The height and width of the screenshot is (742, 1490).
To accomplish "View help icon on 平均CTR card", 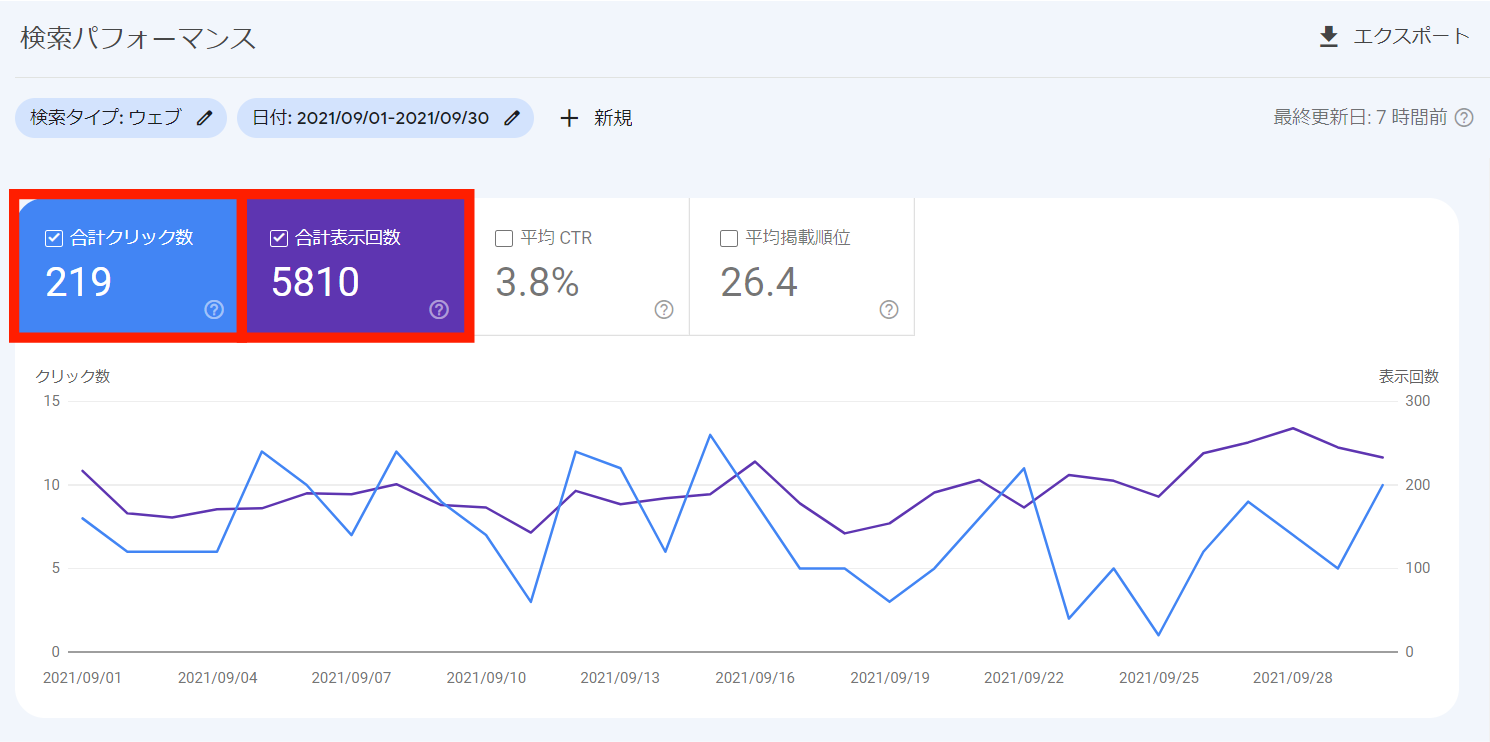I will pyautogui.click(x=663, y=310).
